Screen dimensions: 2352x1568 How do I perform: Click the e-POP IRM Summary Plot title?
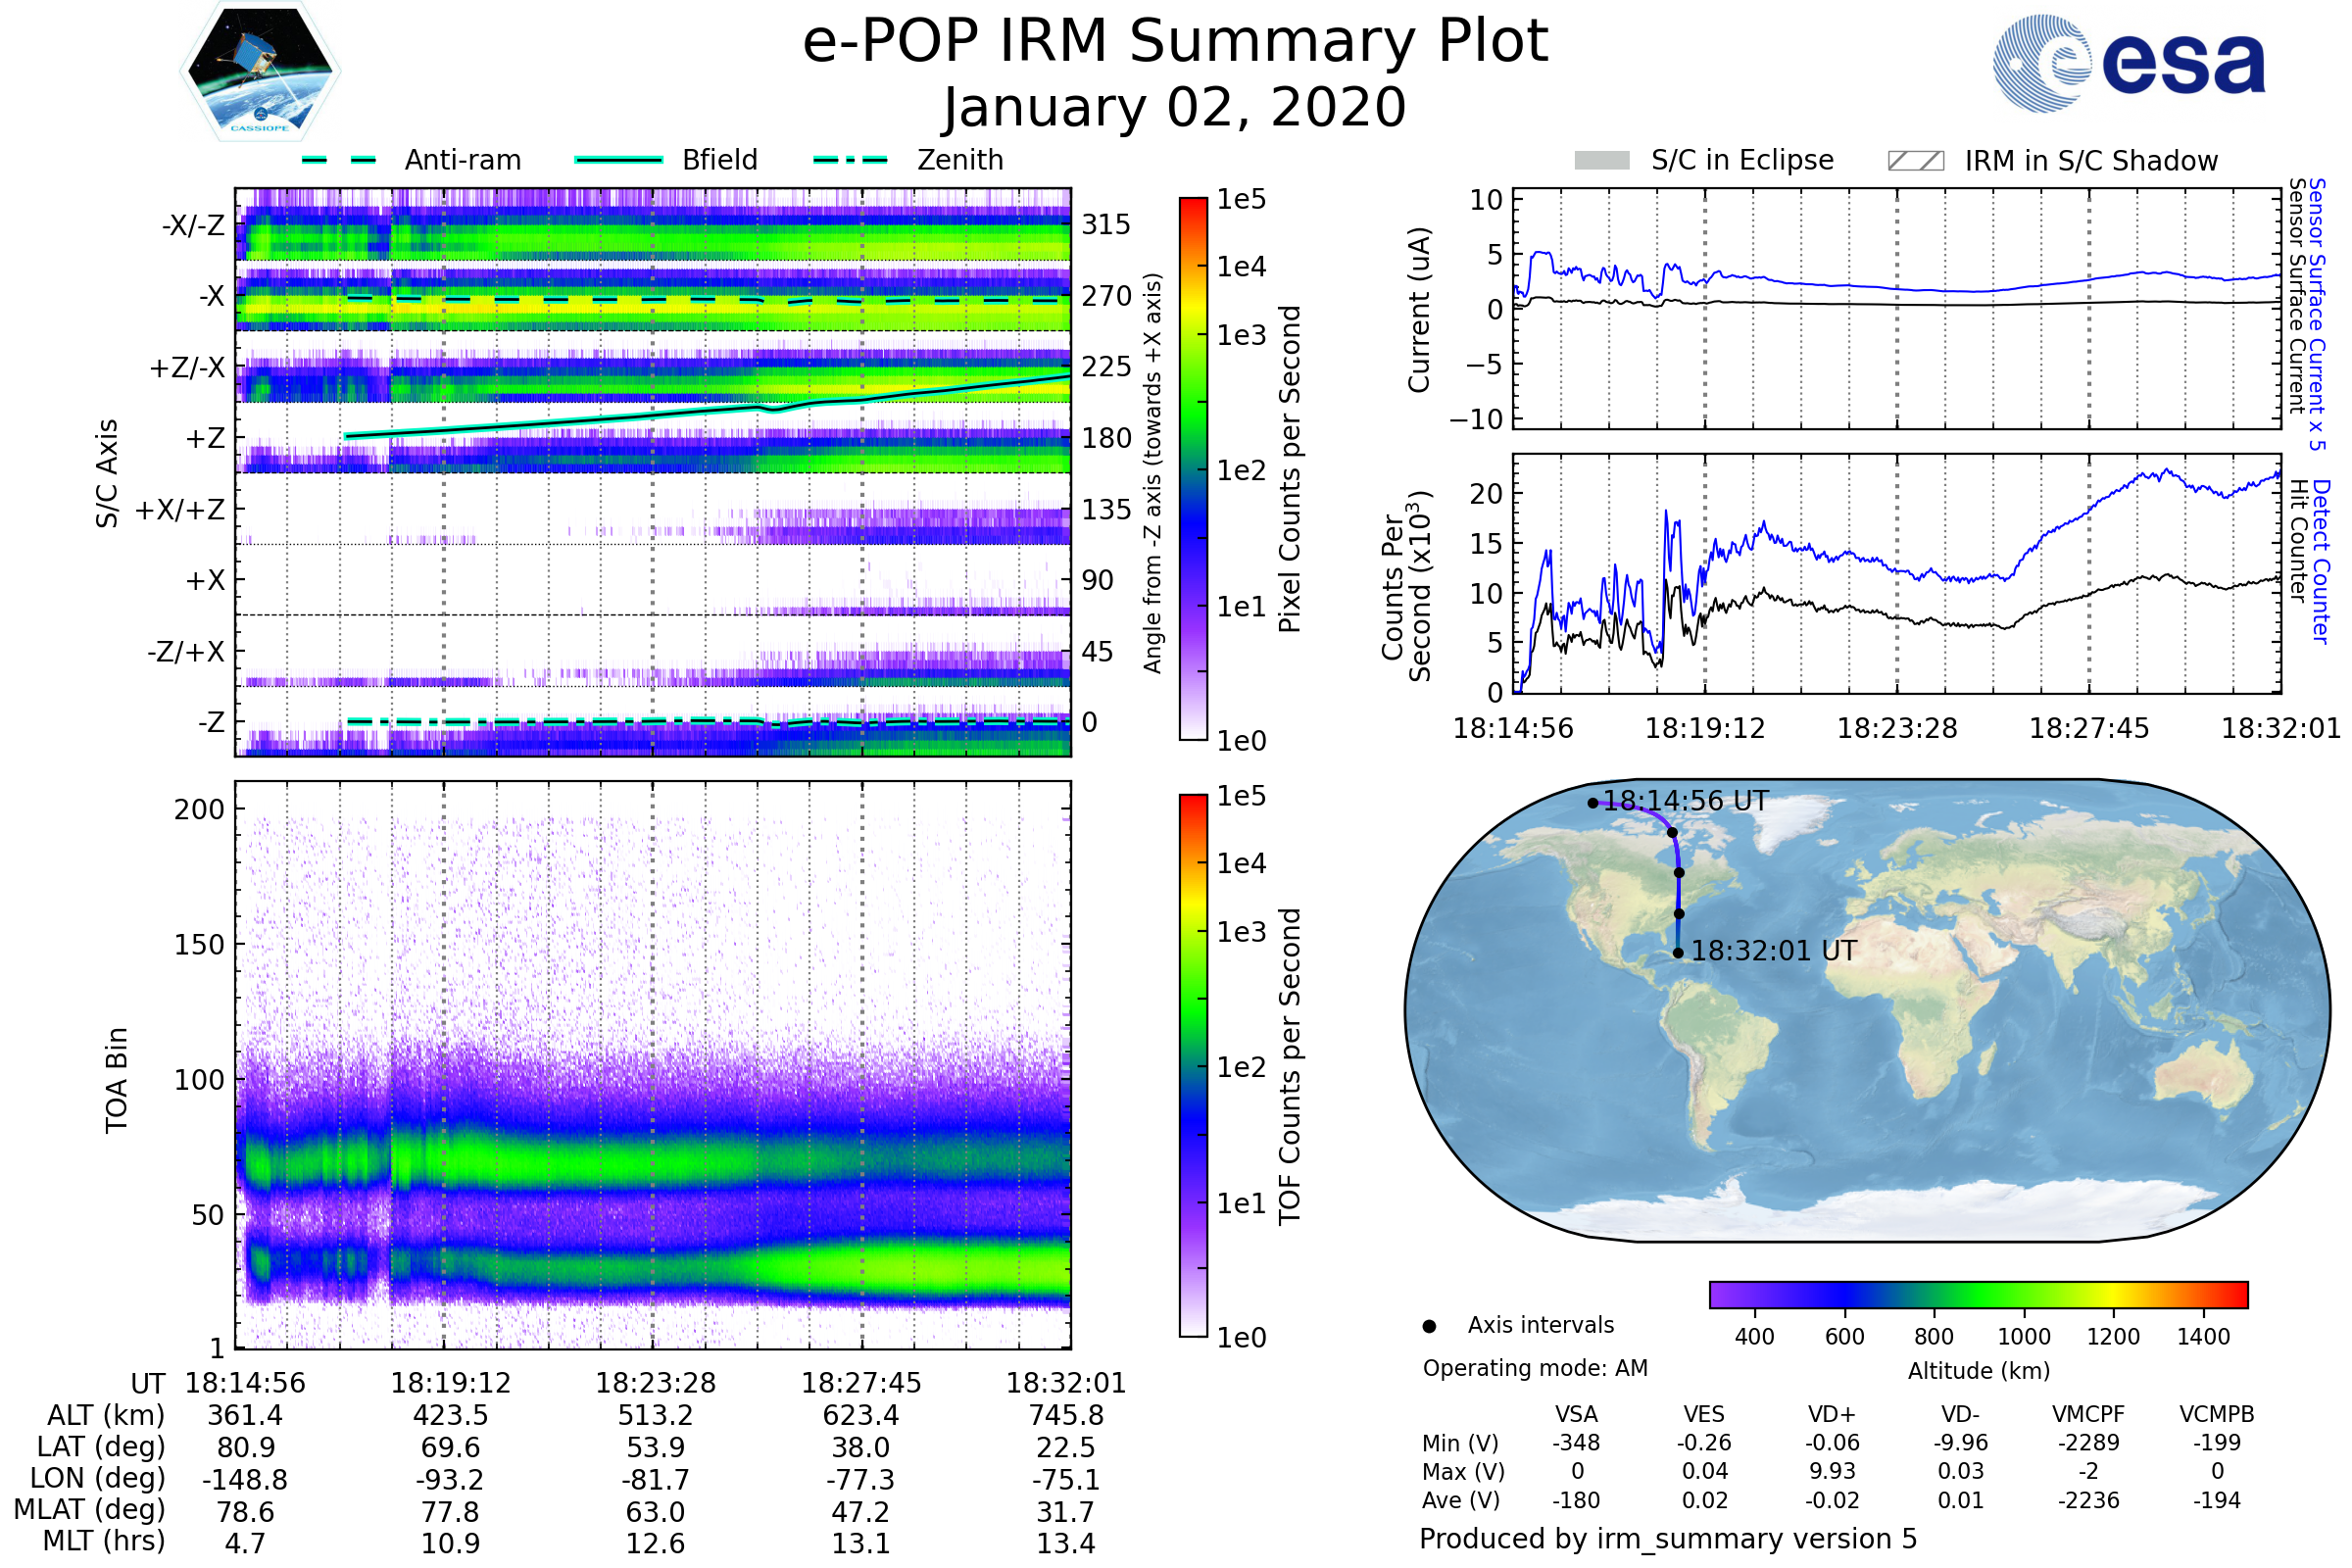[1175, 42]
